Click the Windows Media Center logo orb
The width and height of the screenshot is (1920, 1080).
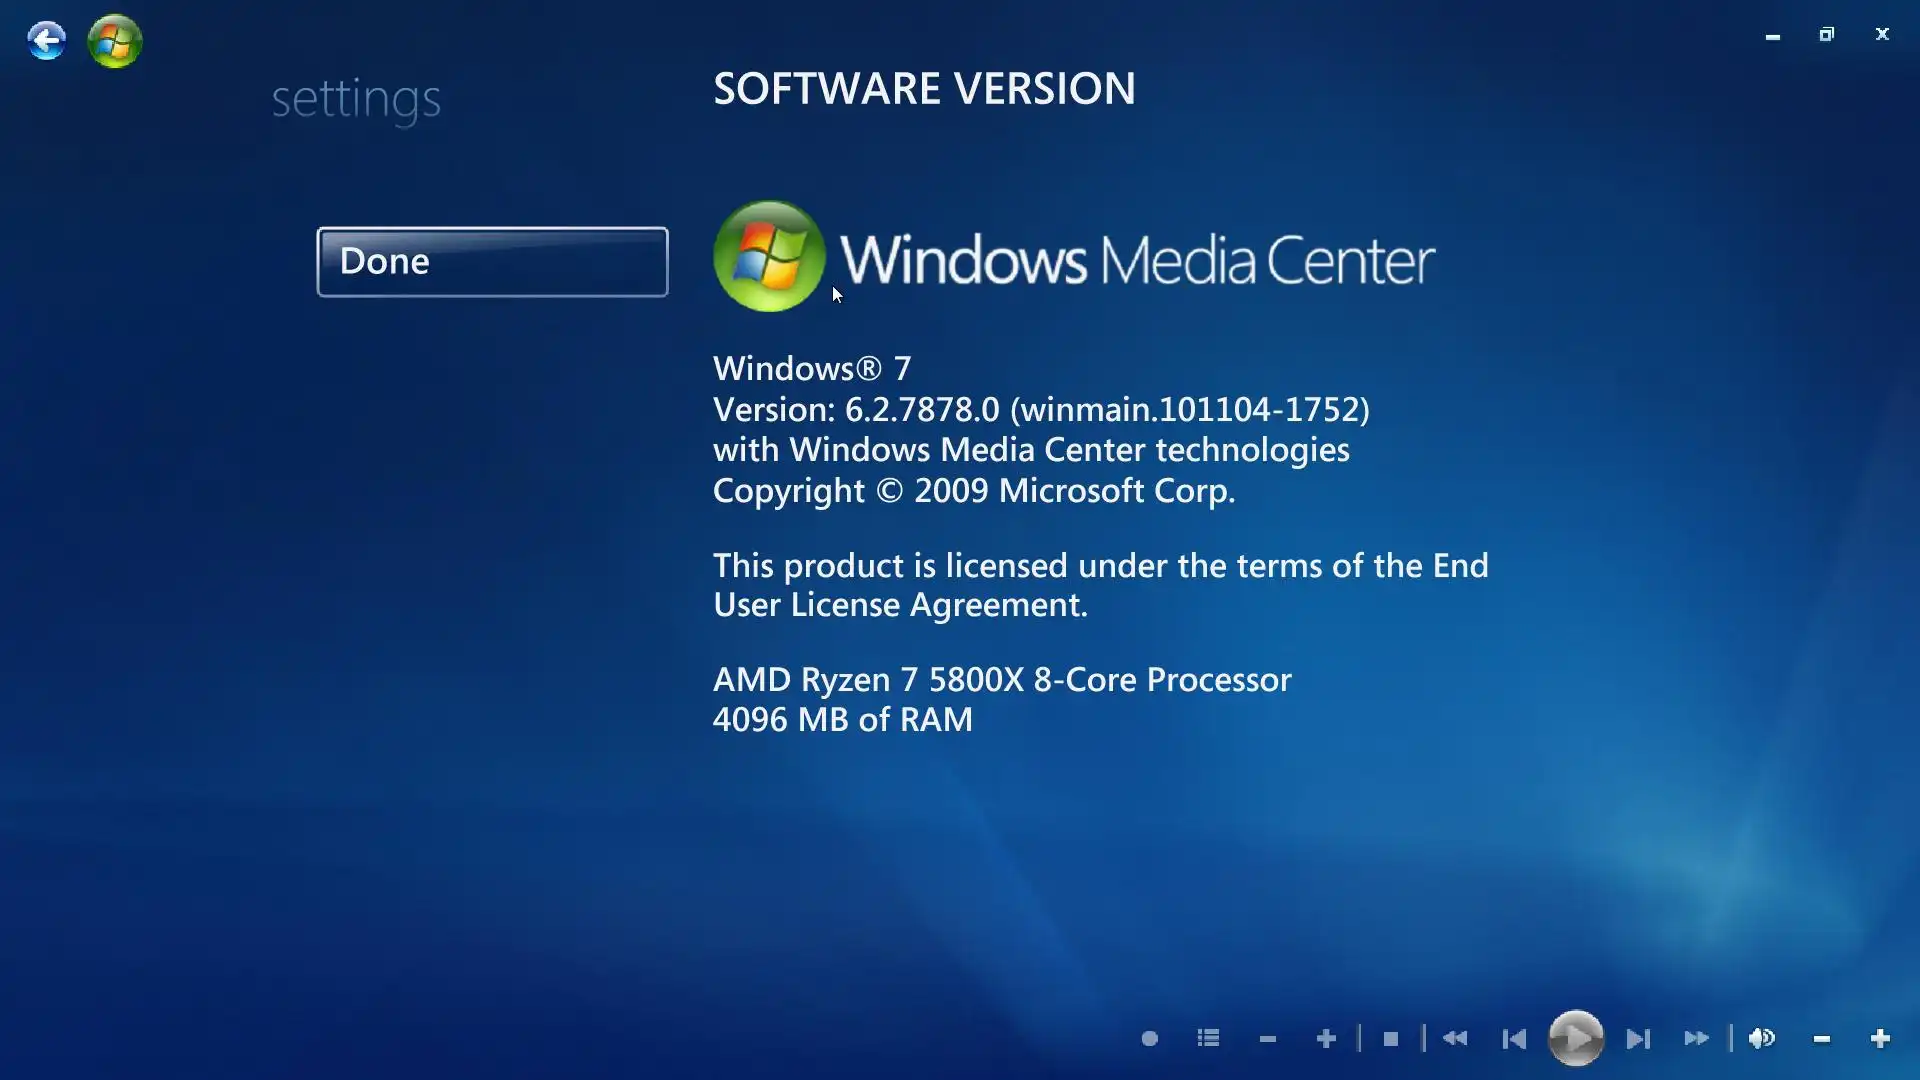(768, 257)
